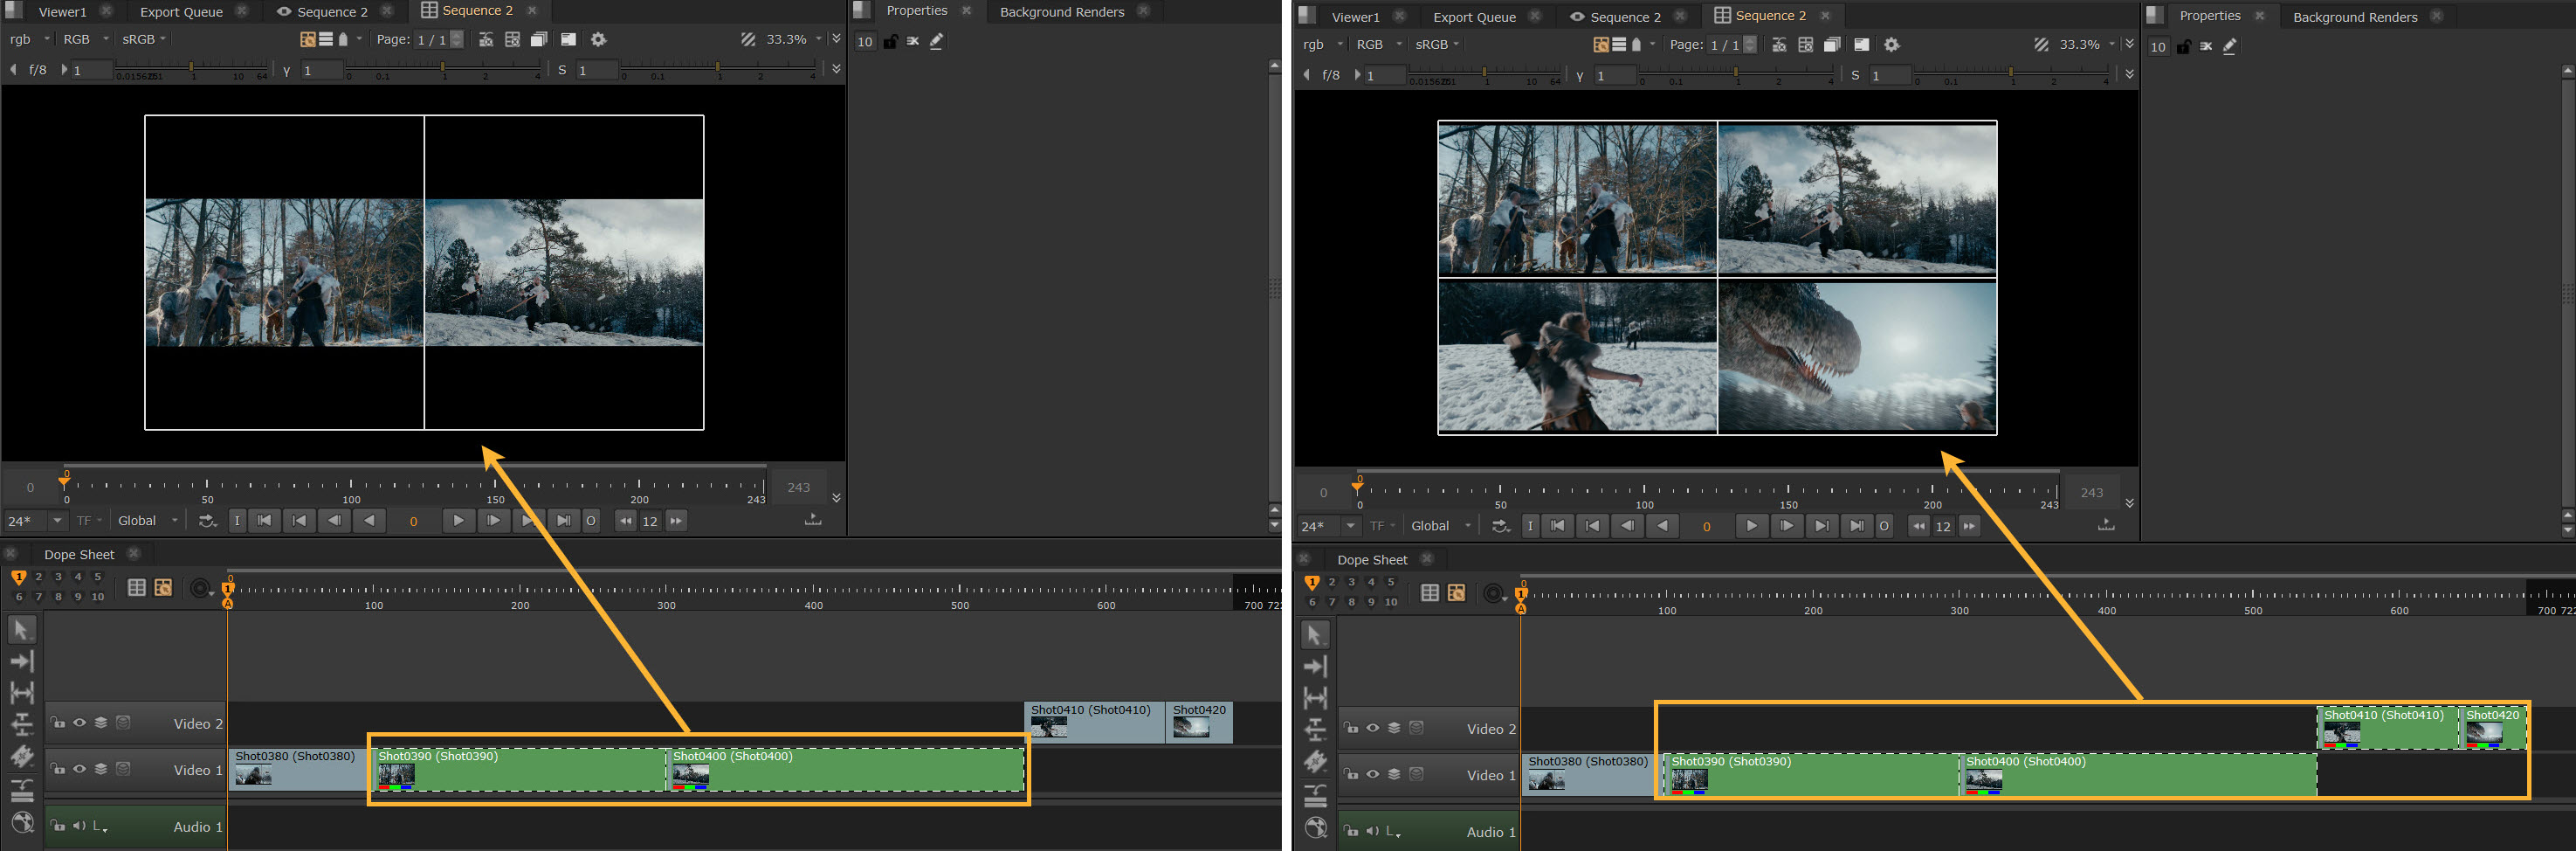The height and width of the screenshot is (851, 2576).
Task: Click the loop mode icon in left viewer
Action: [x=207, y=520]
